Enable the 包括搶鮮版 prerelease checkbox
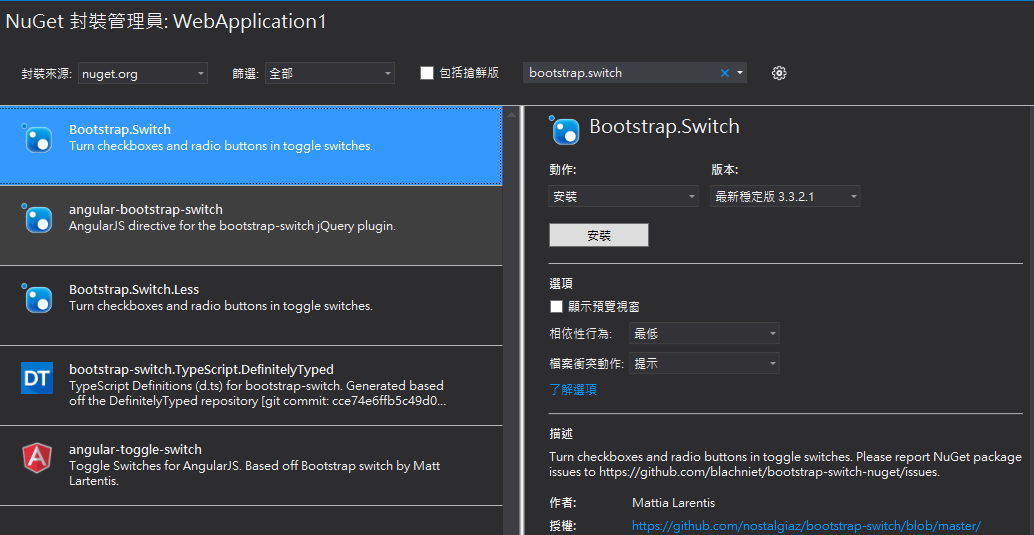Image resolution: width=1034 pixels, height=535 pixels. [427, 73]
